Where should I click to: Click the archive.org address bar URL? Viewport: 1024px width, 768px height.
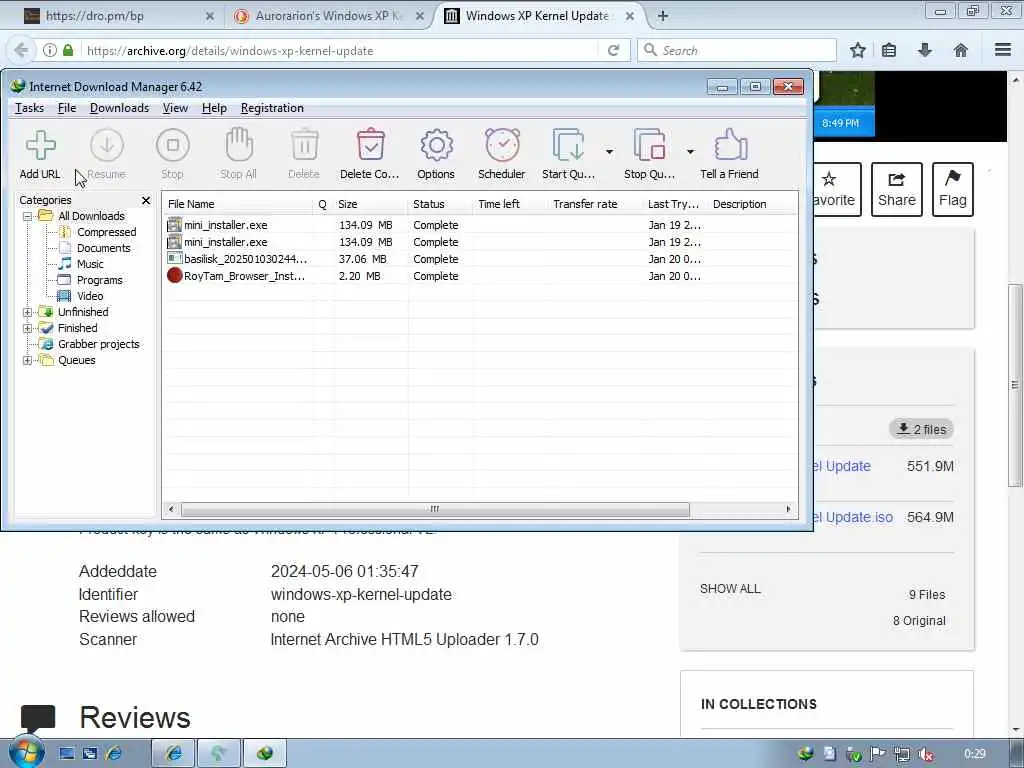coord(230,50)
